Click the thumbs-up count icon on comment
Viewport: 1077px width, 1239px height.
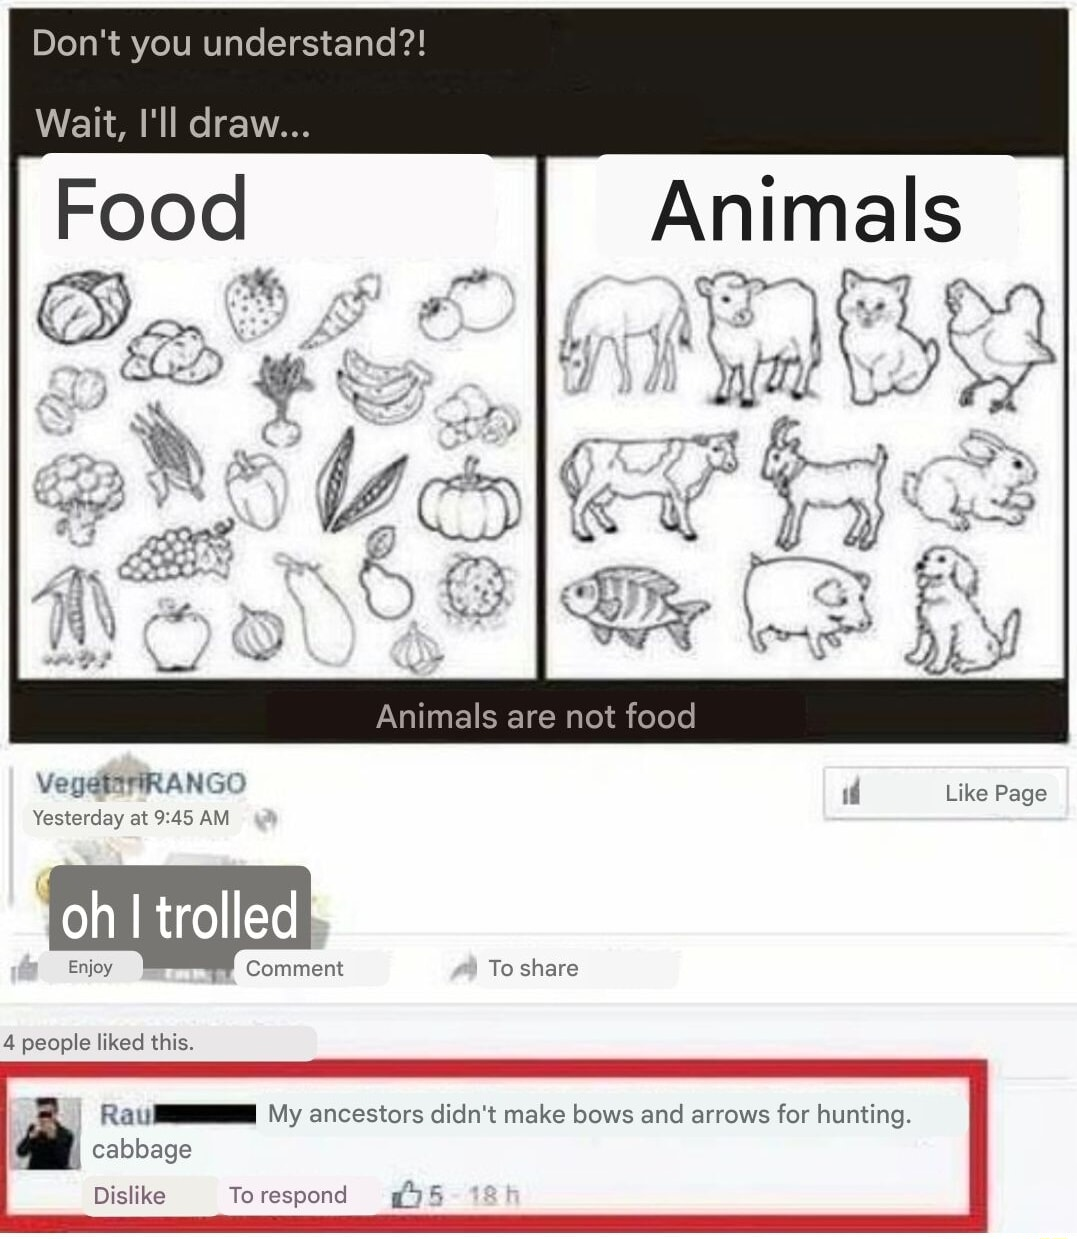(406, 1195)
